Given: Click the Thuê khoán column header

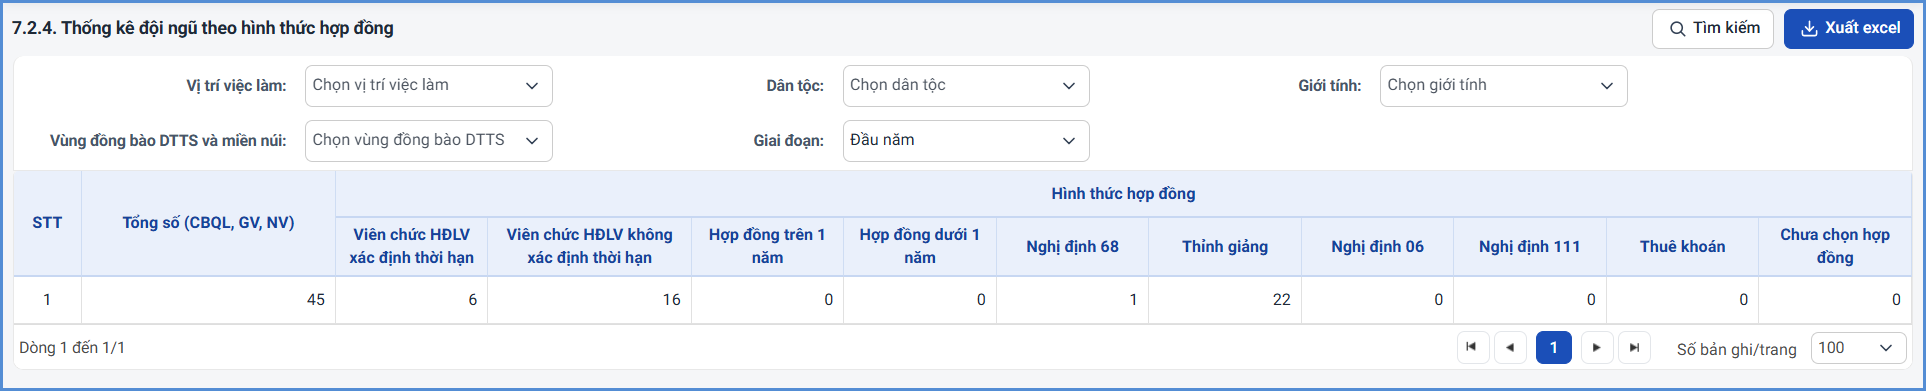Looking at the screenshot, I should (1682, 246).
